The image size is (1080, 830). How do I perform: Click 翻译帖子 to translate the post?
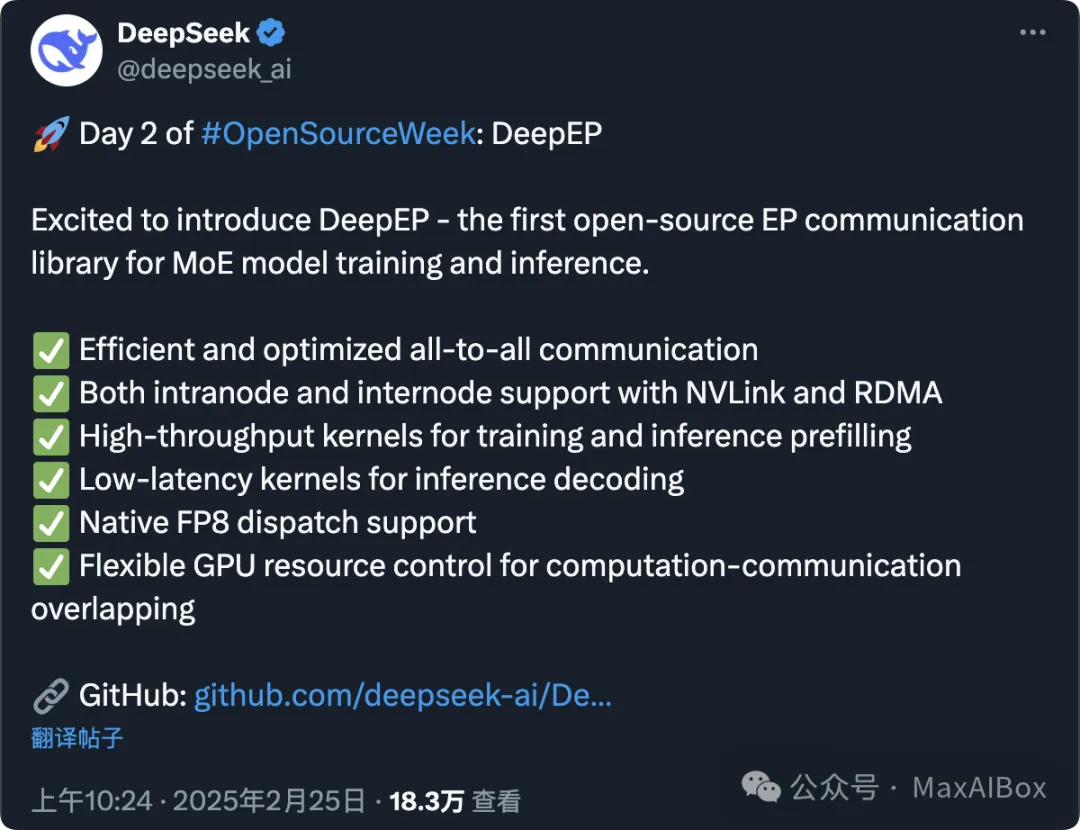click(x=77, y=738)
